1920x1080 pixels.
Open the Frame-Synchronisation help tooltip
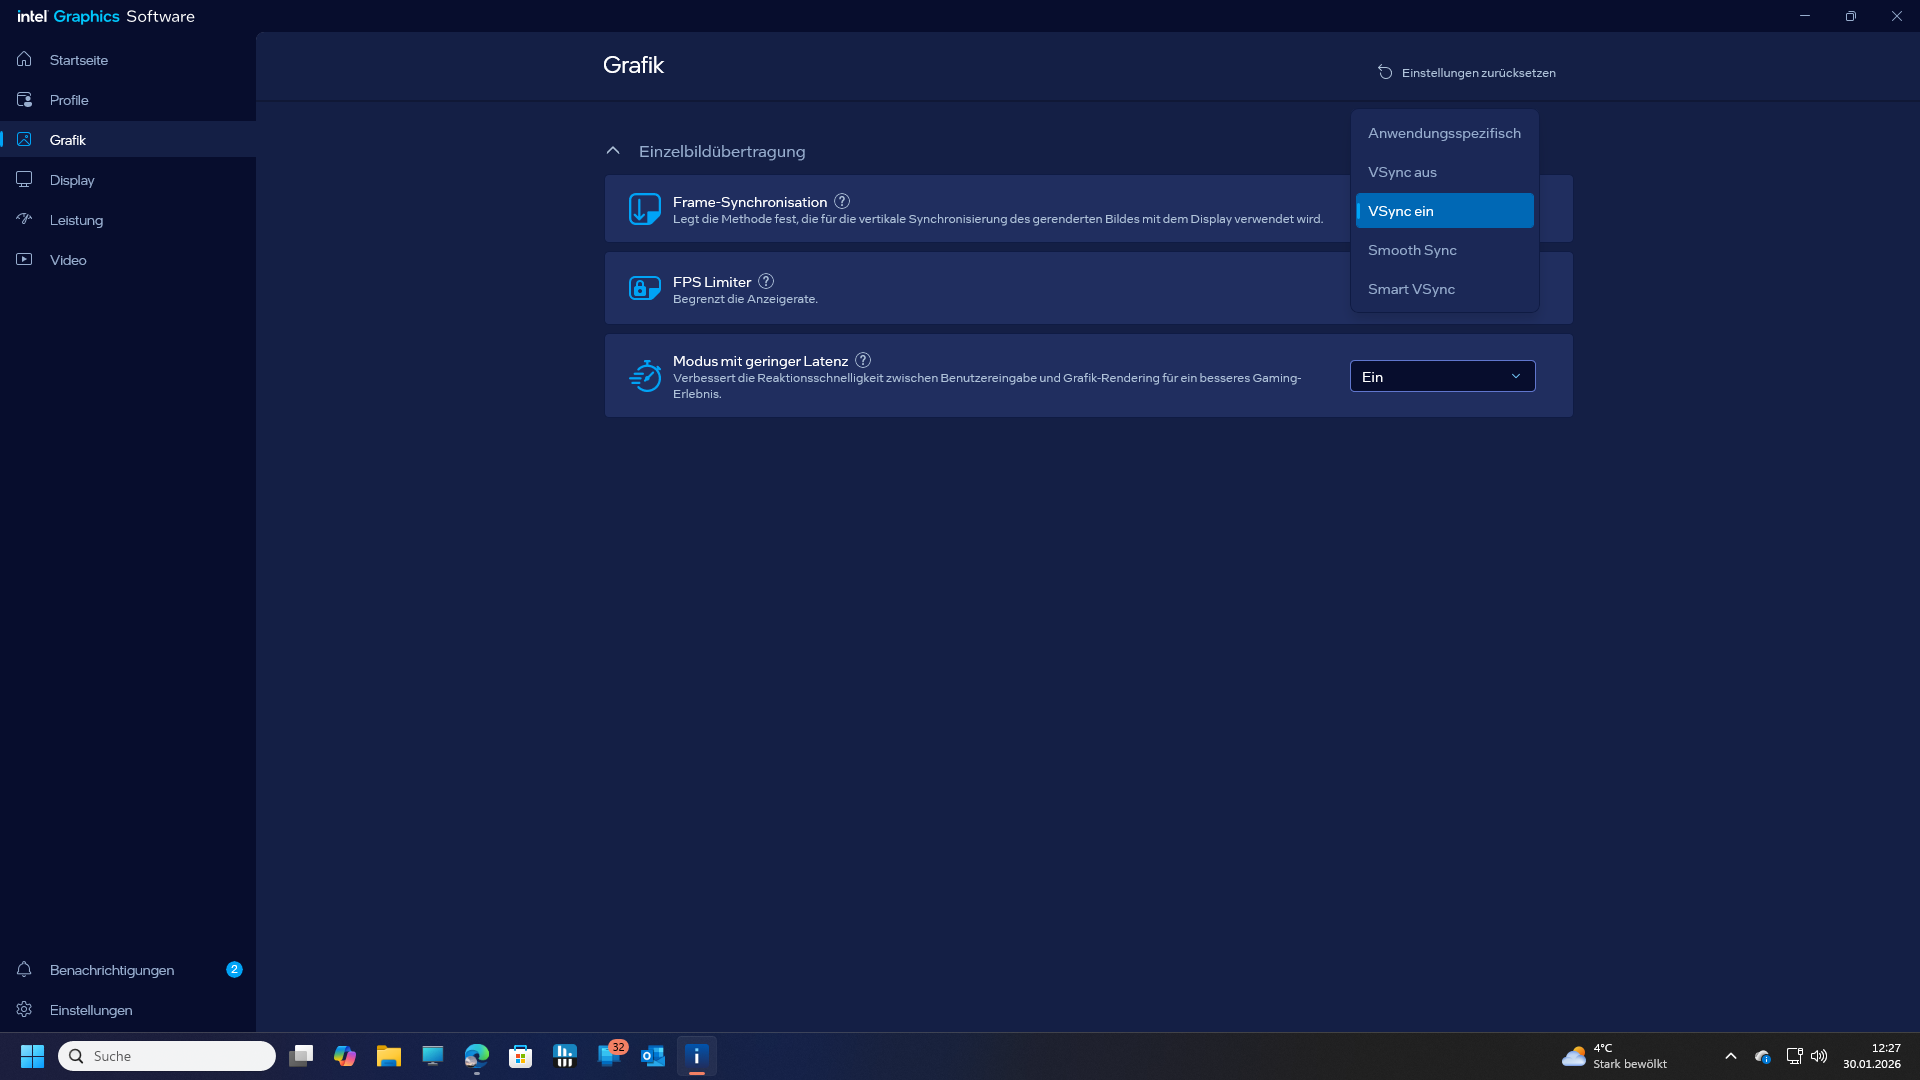click(843, 200)
